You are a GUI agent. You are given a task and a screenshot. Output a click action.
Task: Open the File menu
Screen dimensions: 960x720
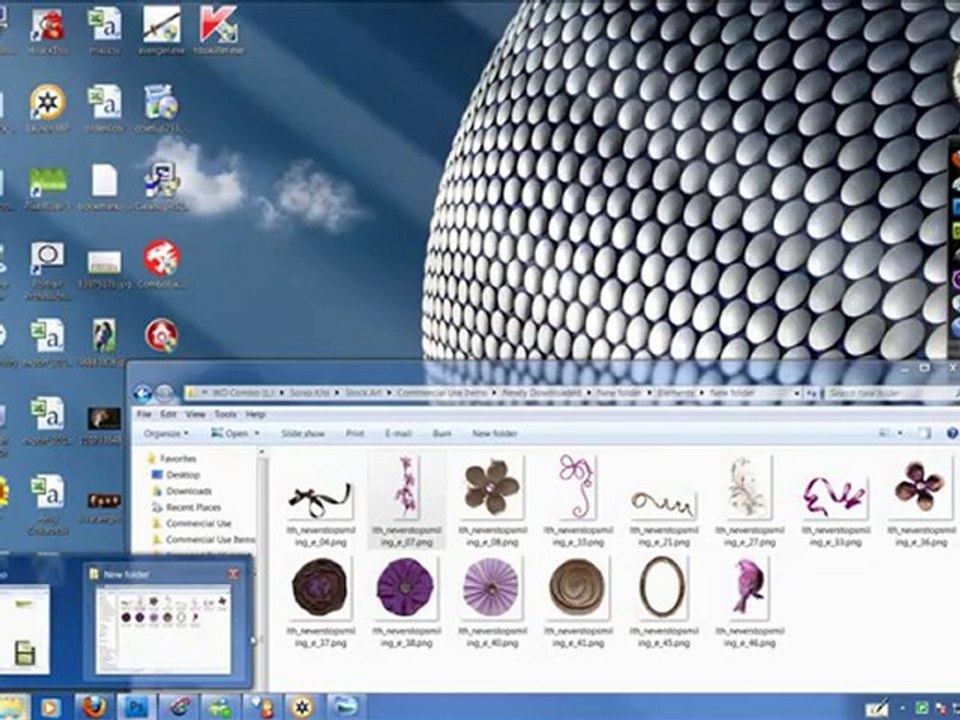pos(144,414)
